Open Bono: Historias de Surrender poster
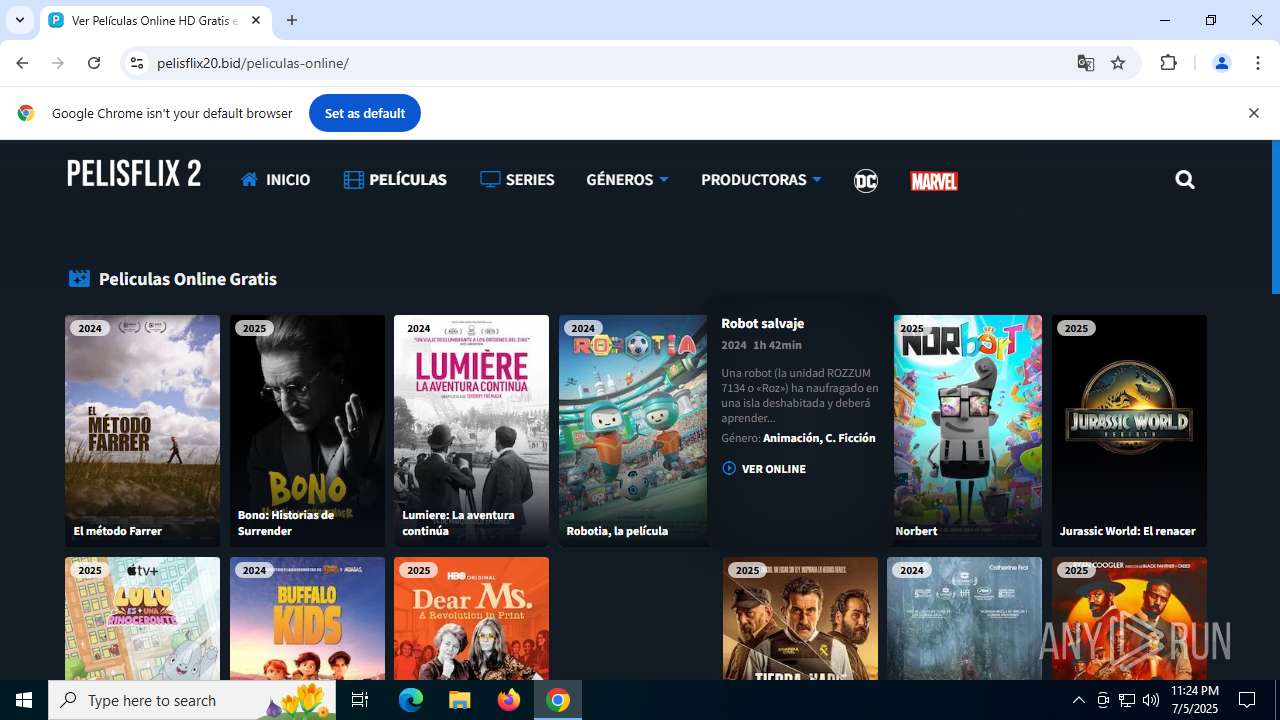Viewport: 1280px width, 720px height. 307,431
